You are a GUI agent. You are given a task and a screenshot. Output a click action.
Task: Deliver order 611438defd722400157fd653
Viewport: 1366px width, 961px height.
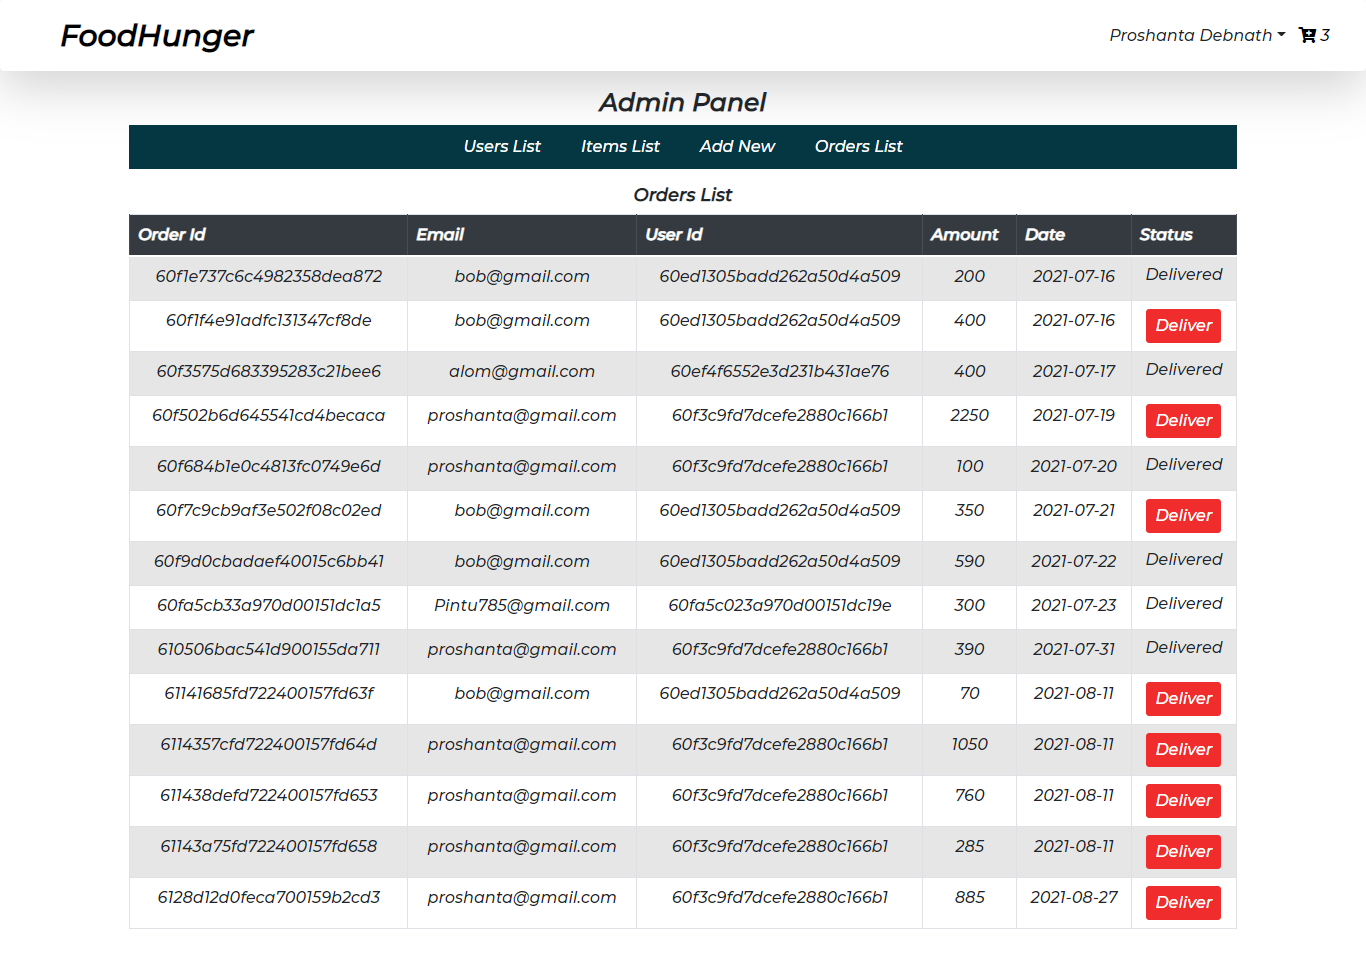click(x=1183, y=800)
